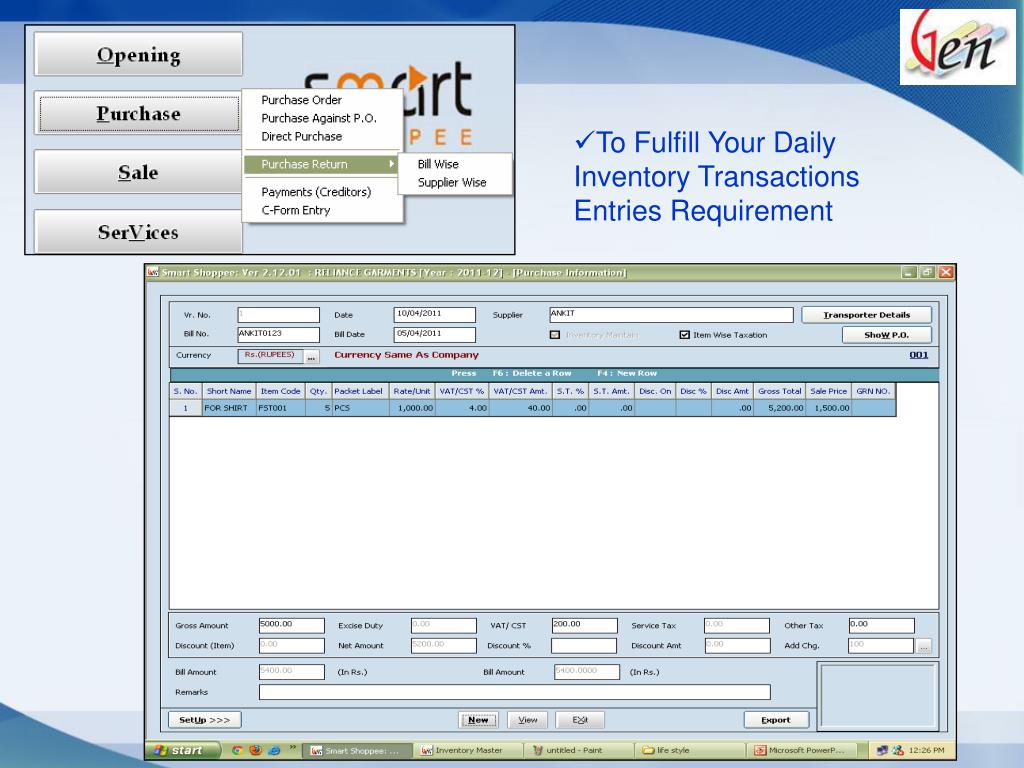Click the Rate/Unit column header
Screen dimensions: 1024x768
click(x=412, y=391)
